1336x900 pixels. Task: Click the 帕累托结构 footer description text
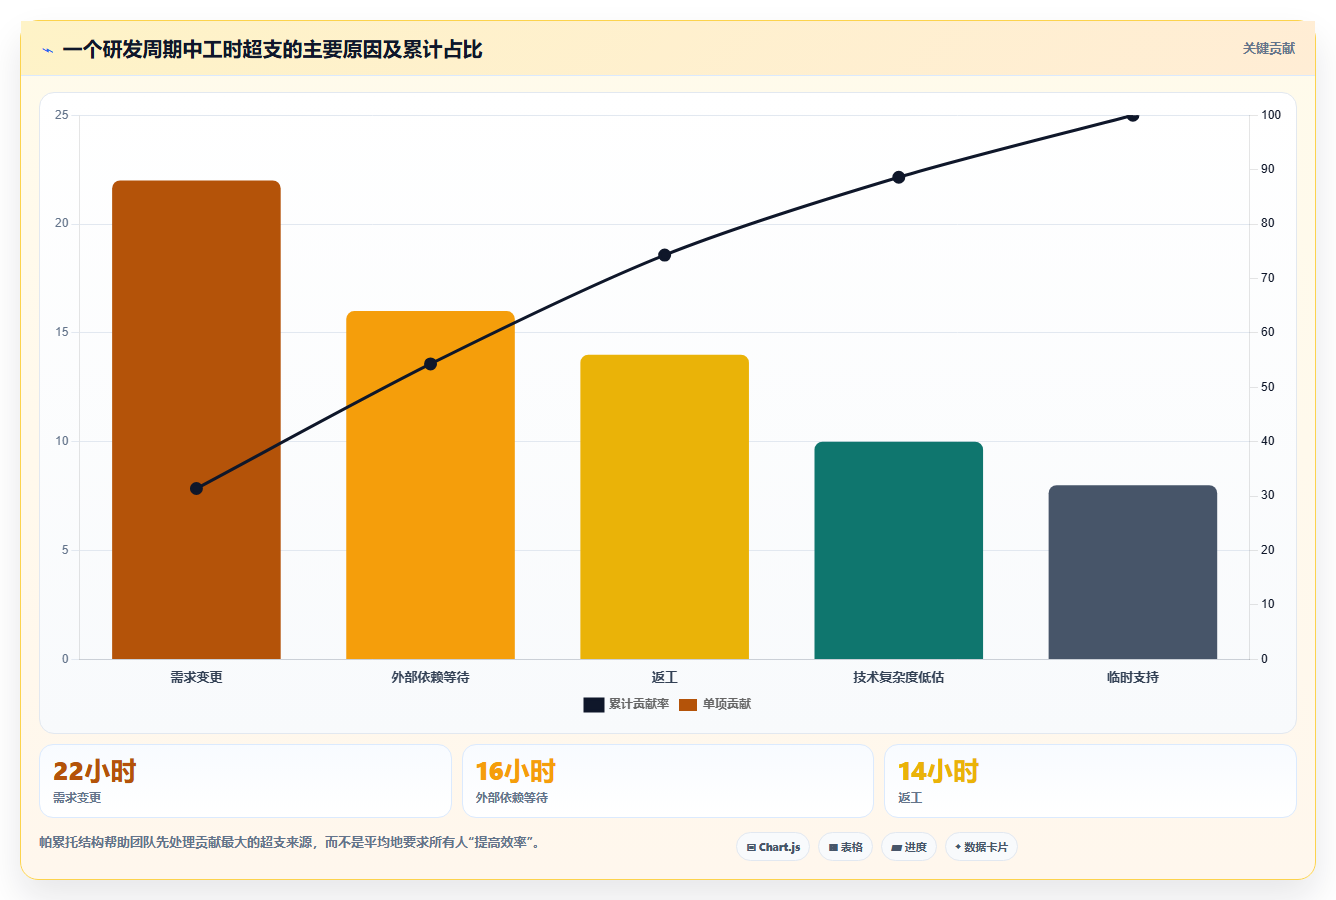click(x=290, y=842)
